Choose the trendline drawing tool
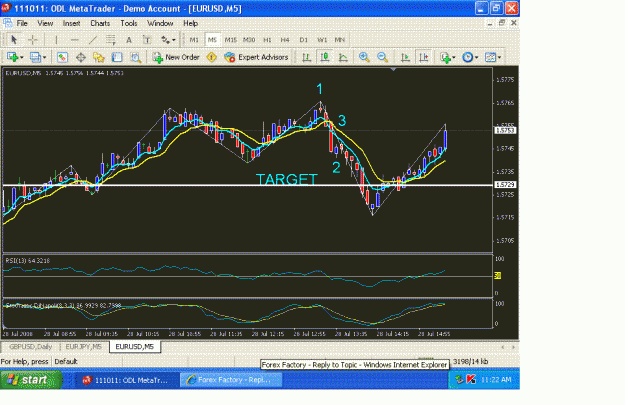Image resolution: width=625 pixels, height=405 pixels. [92, 39]
